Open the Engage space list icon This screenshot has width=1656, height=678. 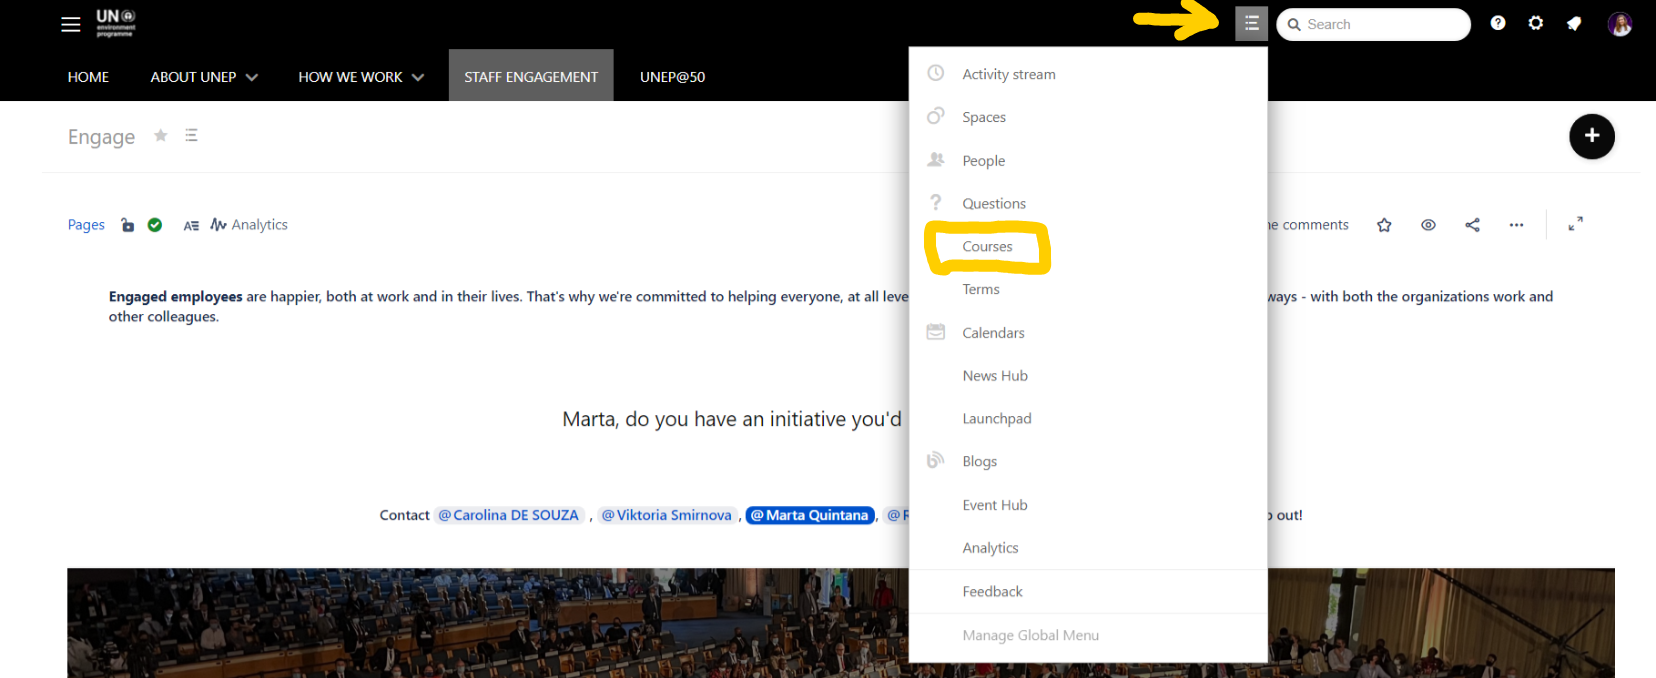coord(191,135)
